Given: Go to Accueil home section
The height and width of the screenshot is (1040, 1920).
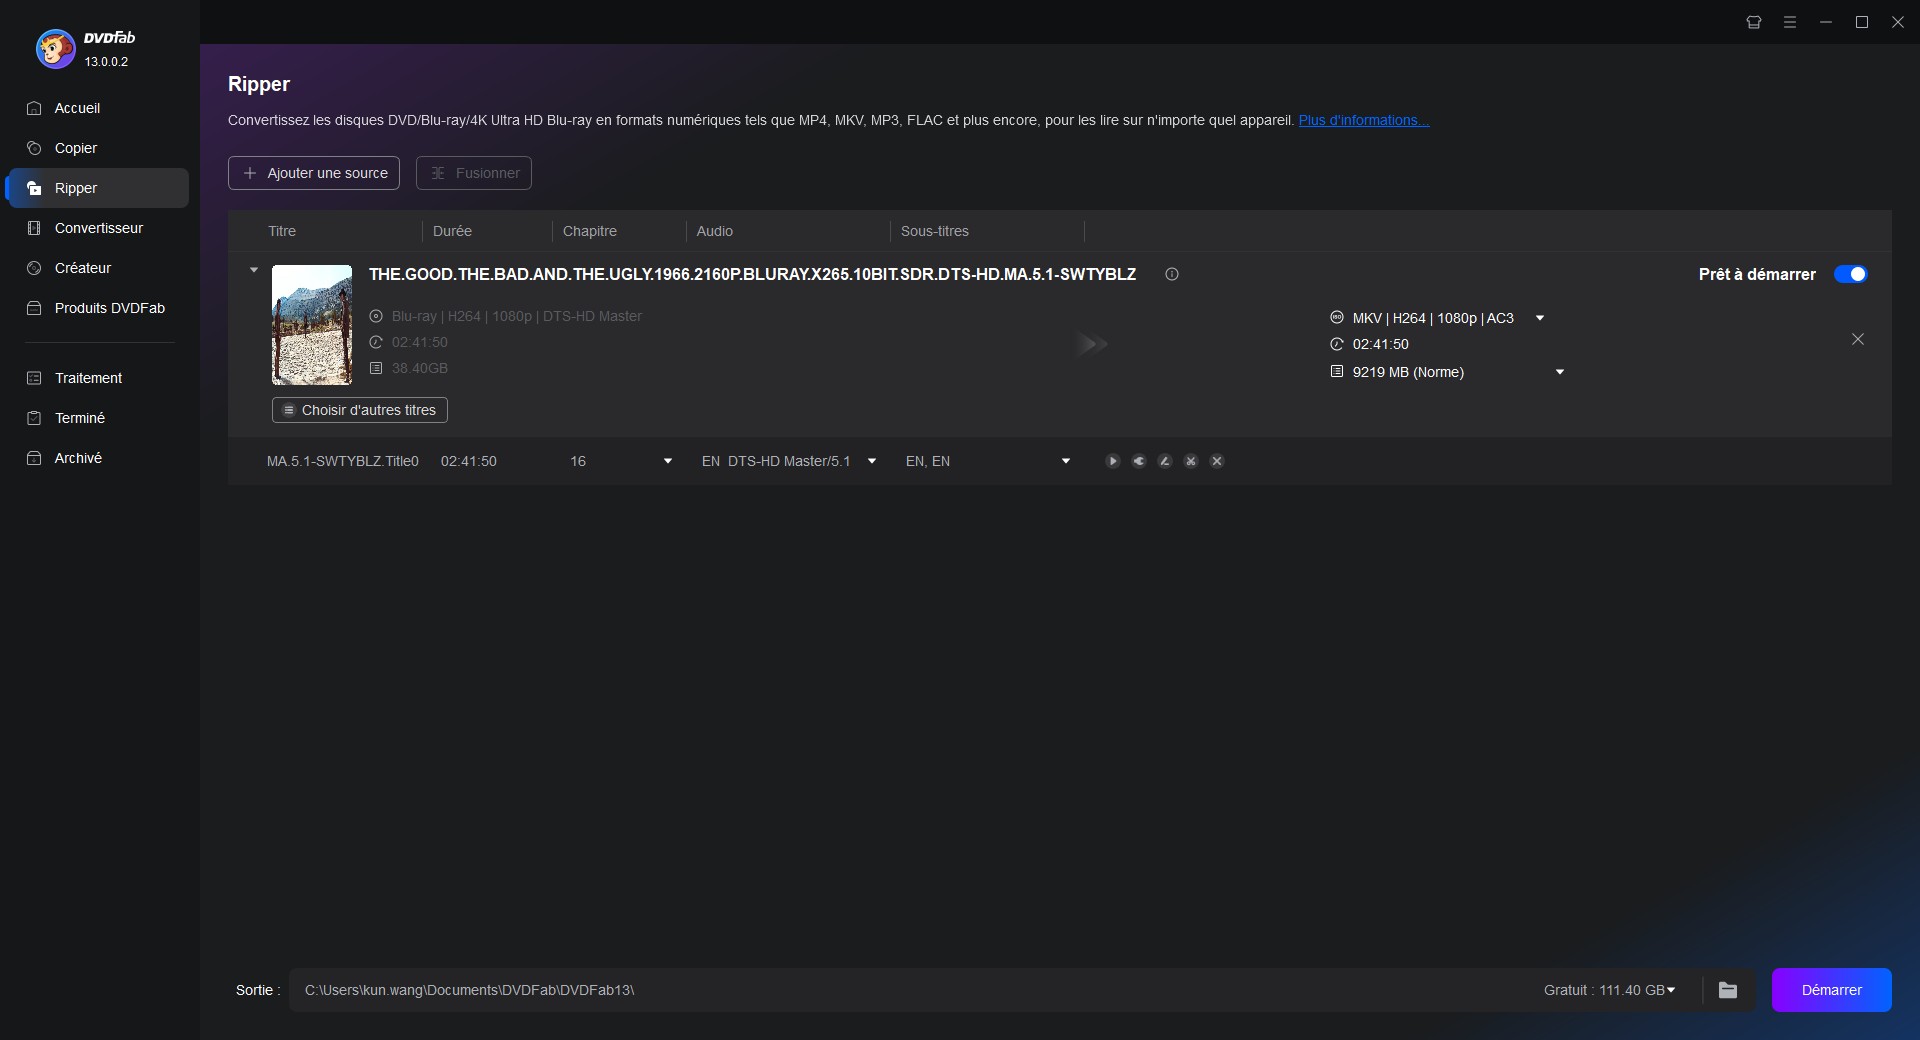Looking at the screenshot, I should [96, 108].
